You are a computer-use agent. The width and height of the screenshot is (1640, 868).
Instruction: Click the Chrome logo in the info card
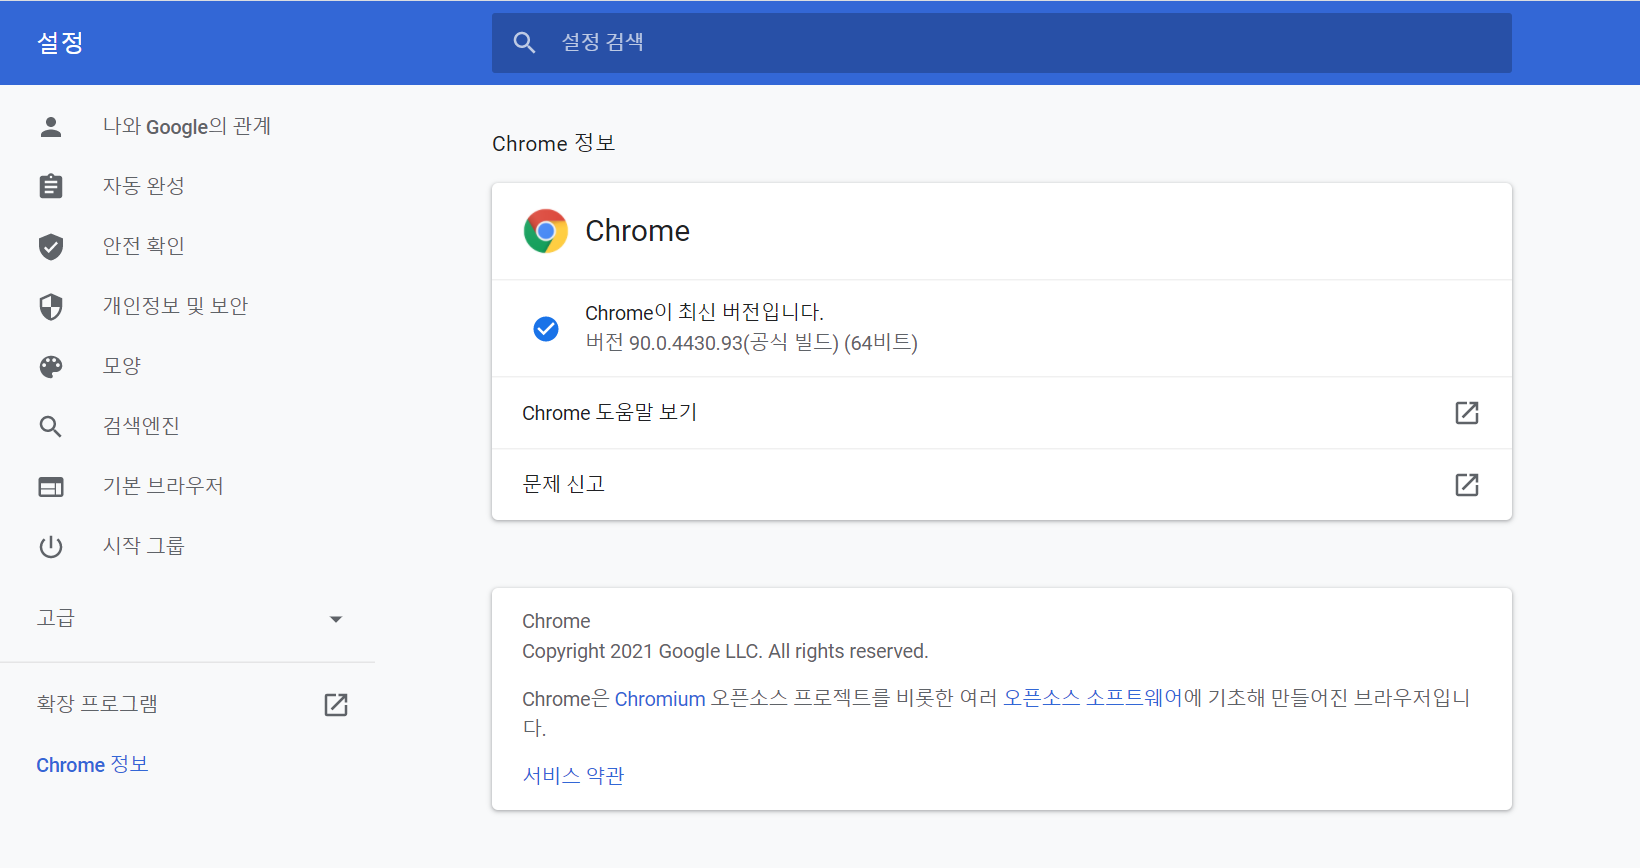point(546,231)
